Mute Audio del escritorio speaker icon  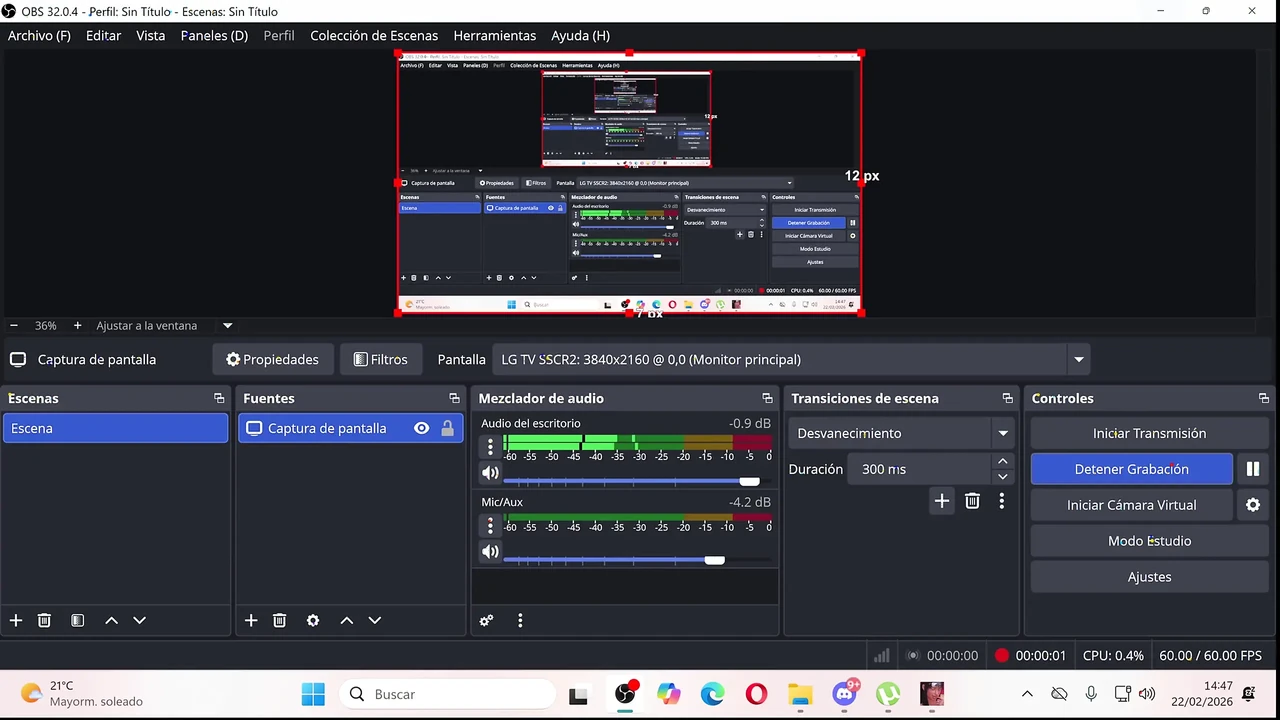tap(490, 473)
